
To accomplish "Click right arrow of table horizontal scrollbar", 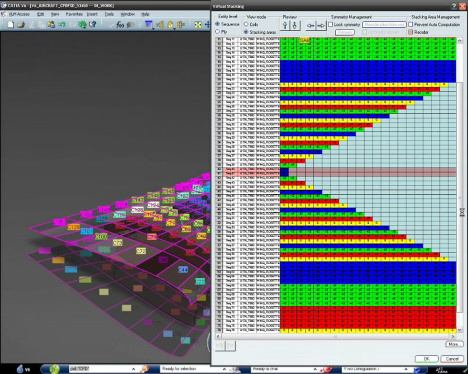I will point(453,336).
